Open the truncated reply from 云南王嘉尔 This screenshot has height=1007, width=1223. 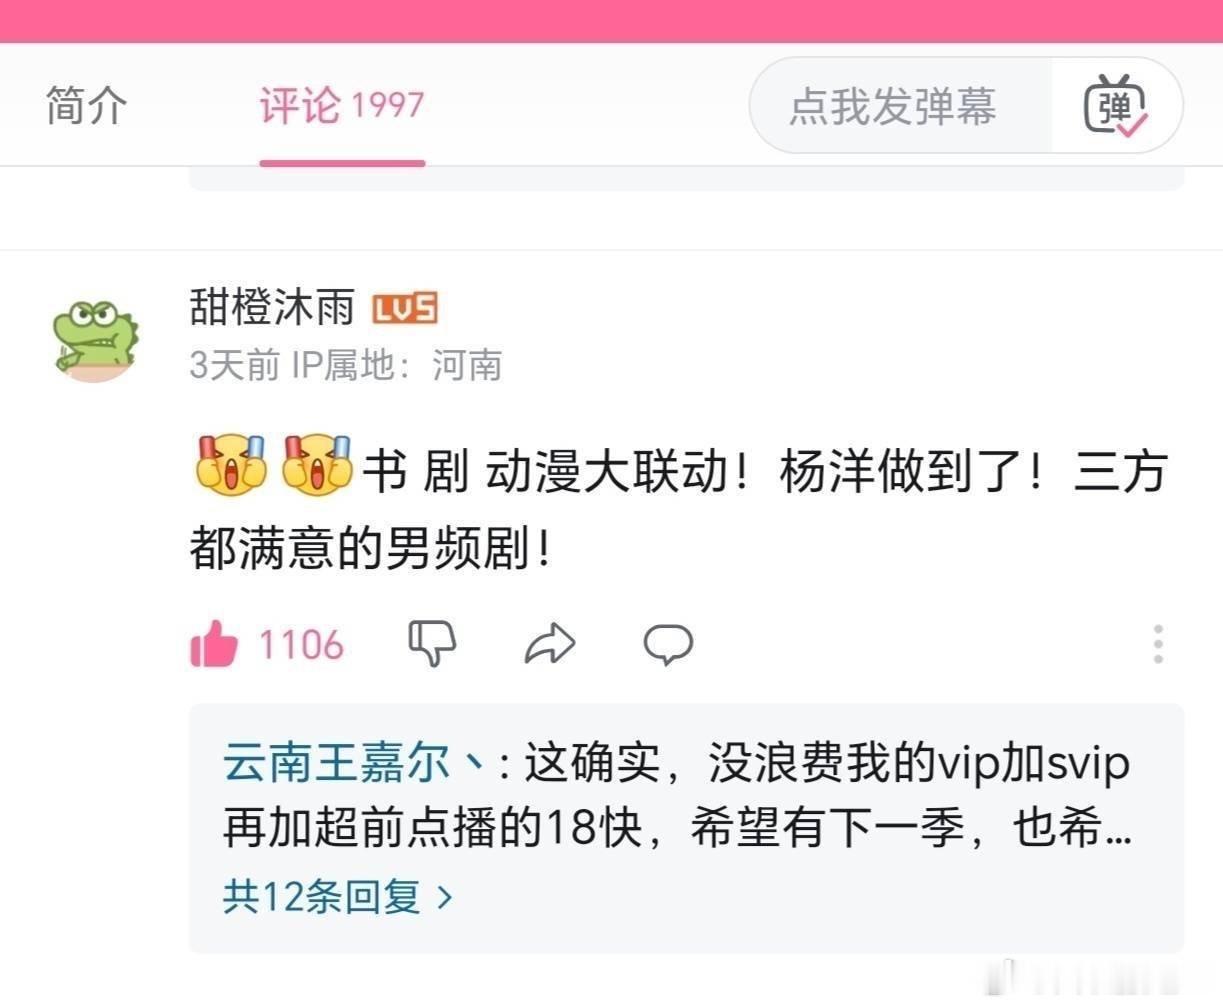tap(677, 796)
